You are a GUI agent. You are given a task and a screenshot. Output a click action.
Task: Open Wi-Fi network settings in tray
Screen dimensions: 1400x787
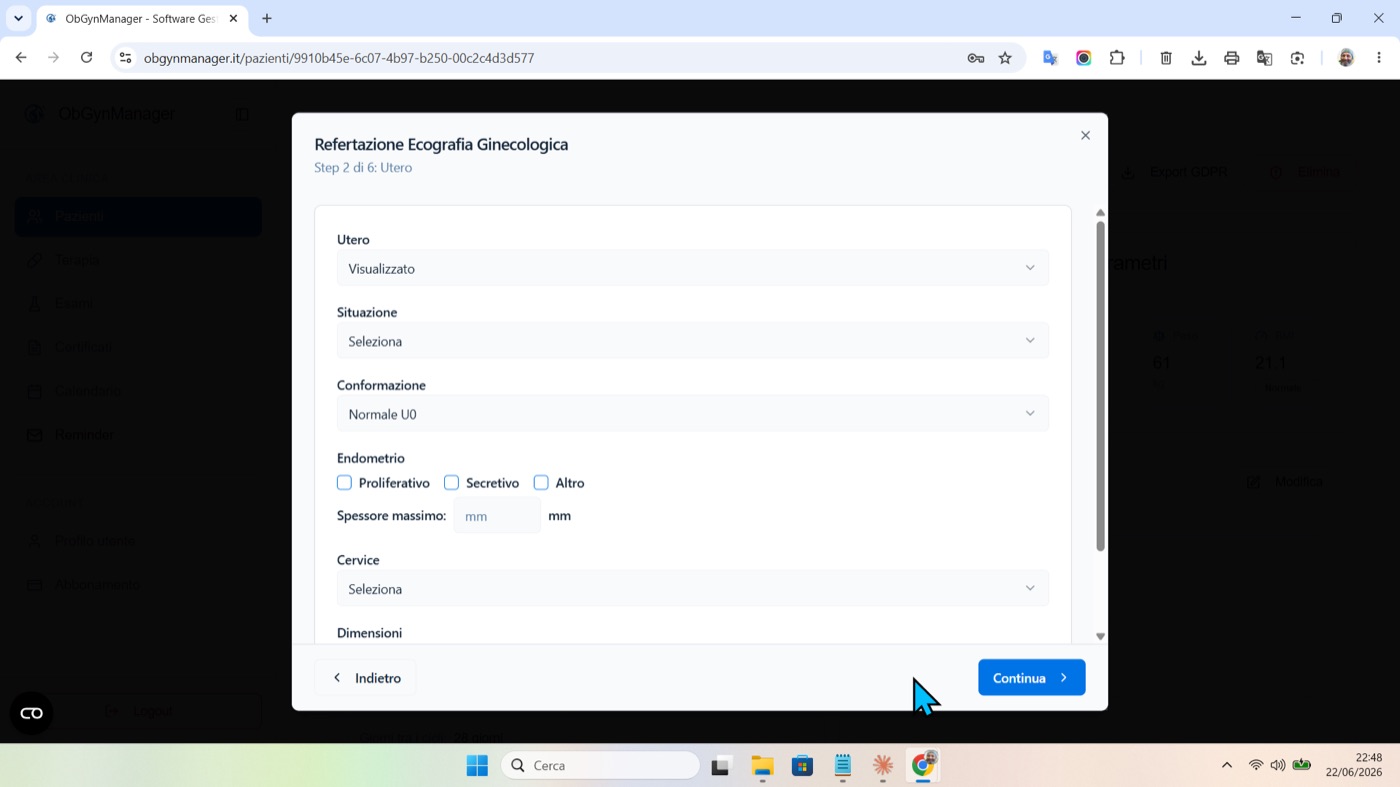pos(1256,766)
